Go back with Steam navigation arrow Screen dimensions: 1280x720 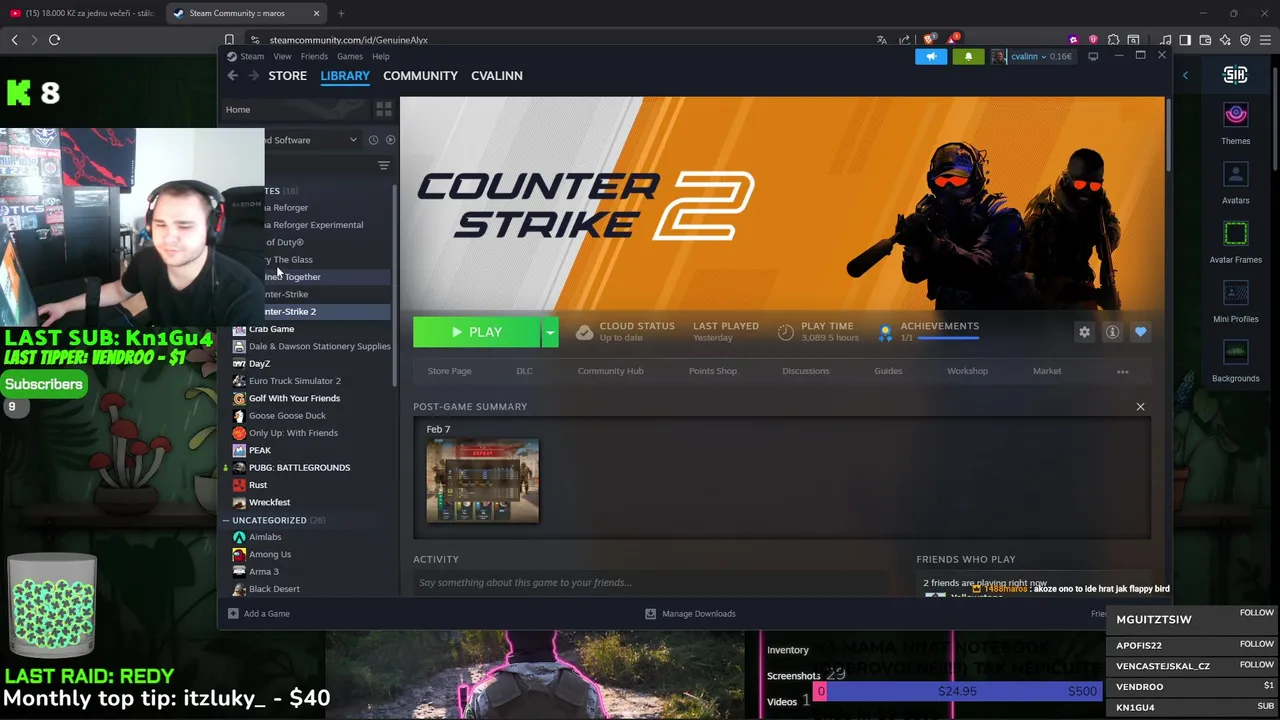point(232,76)
